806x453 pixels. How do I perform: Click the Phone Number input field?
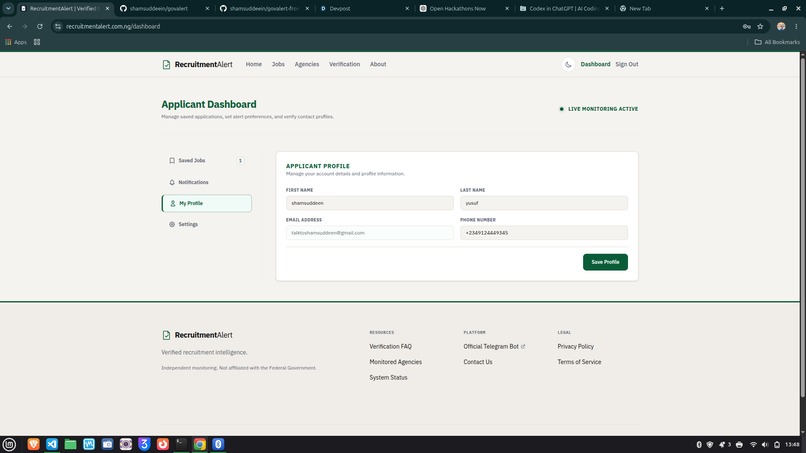coord(544,233)
